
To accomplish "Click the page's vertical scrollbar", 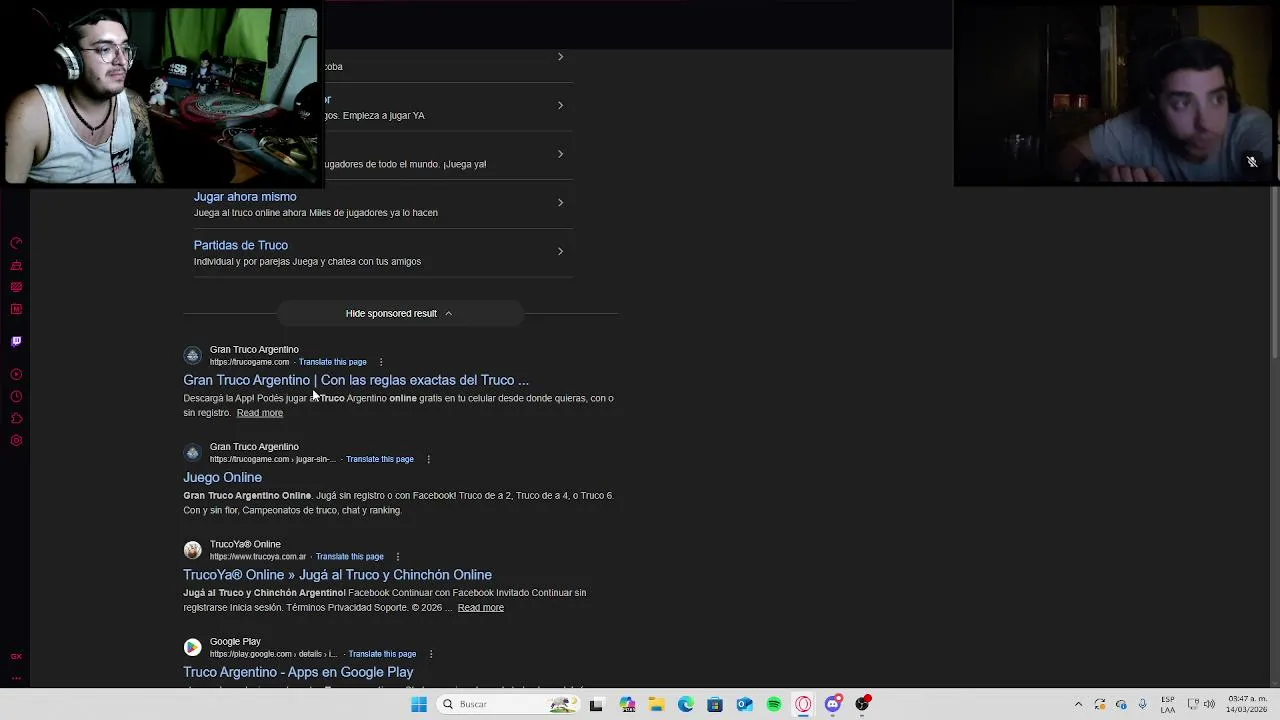I will tap(1274, 270).
